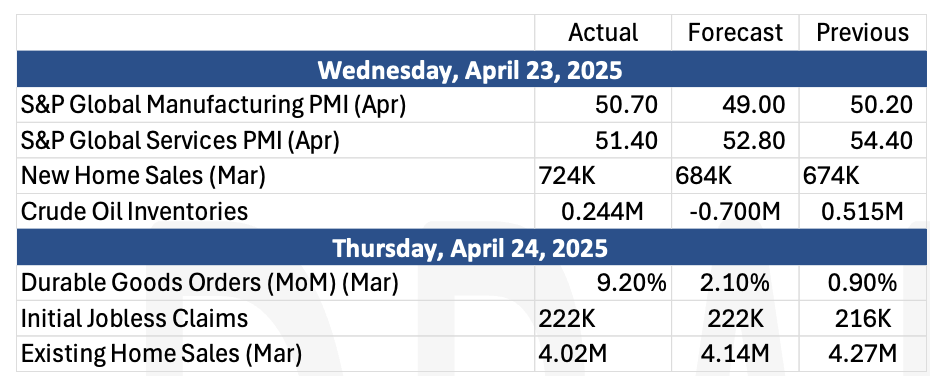Click the Thursday, April 24, 2025 header row
The height and width of the screenshot is (376, 930).
click(470, 247)
